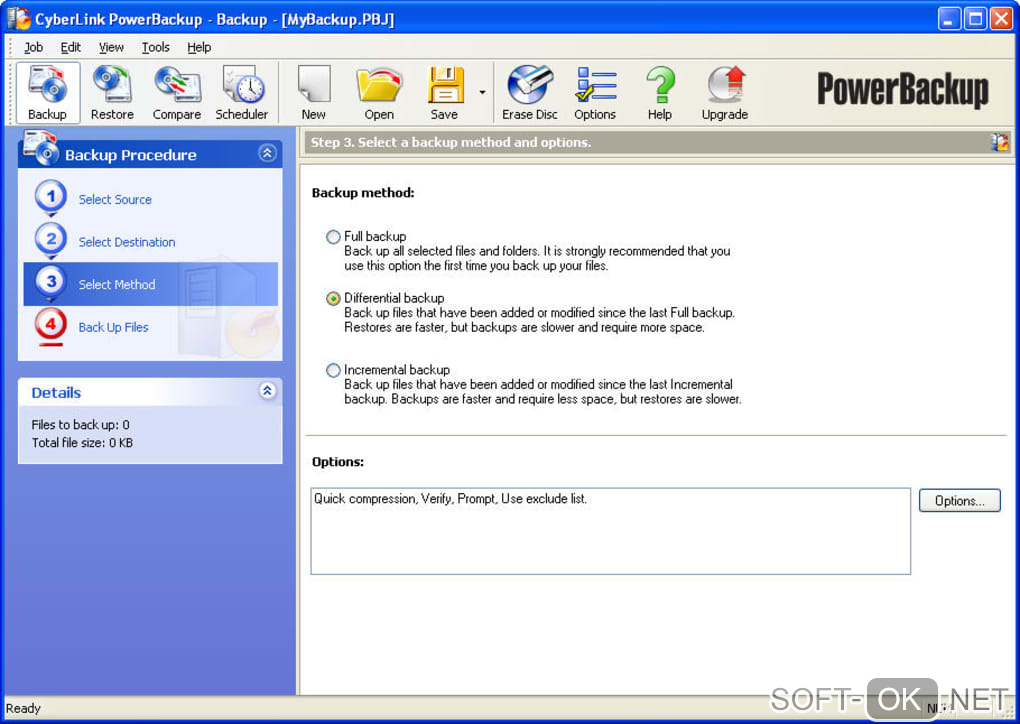Open the Scheduler
This screenshot has width=1020, height=724.
[x=242, y=93]
